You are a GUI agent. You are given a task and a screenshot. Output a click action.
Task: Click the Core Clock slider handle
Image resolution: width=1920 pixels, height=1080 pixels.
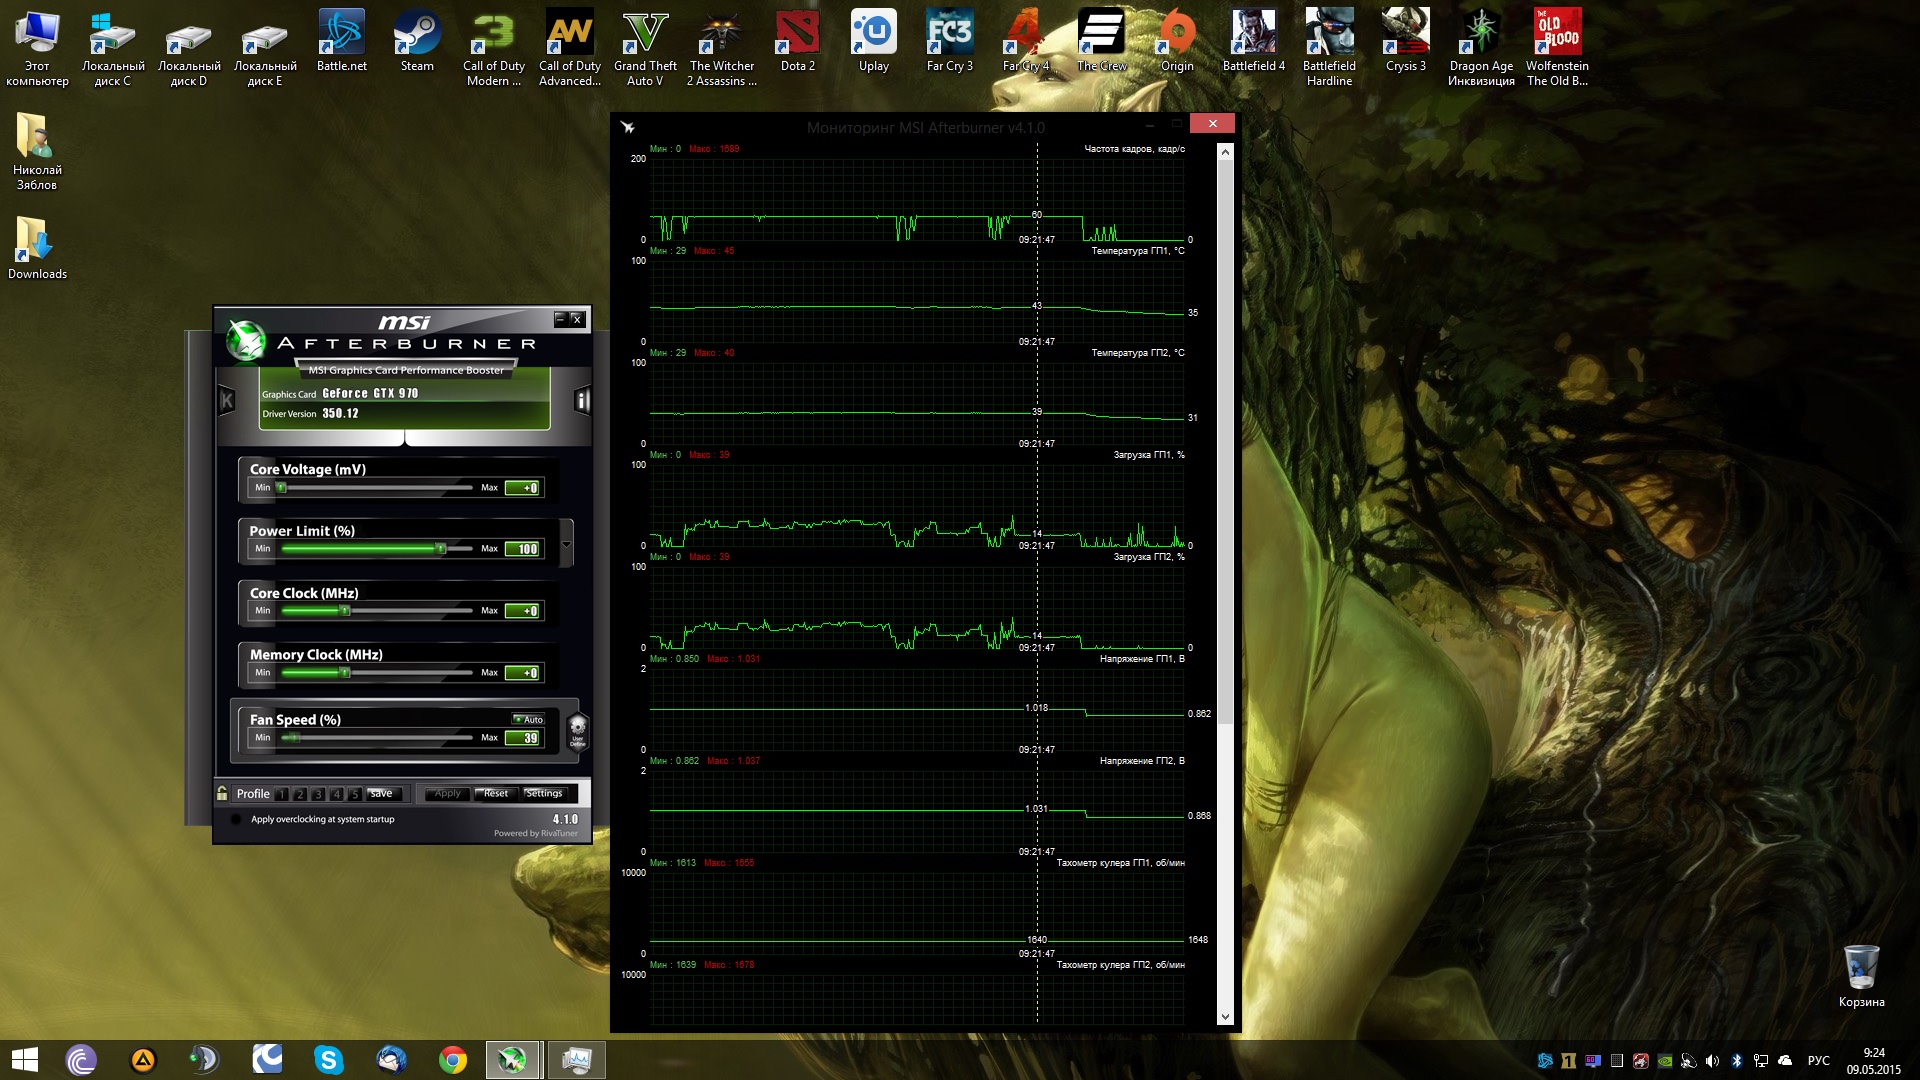click(x=345, y=611)
